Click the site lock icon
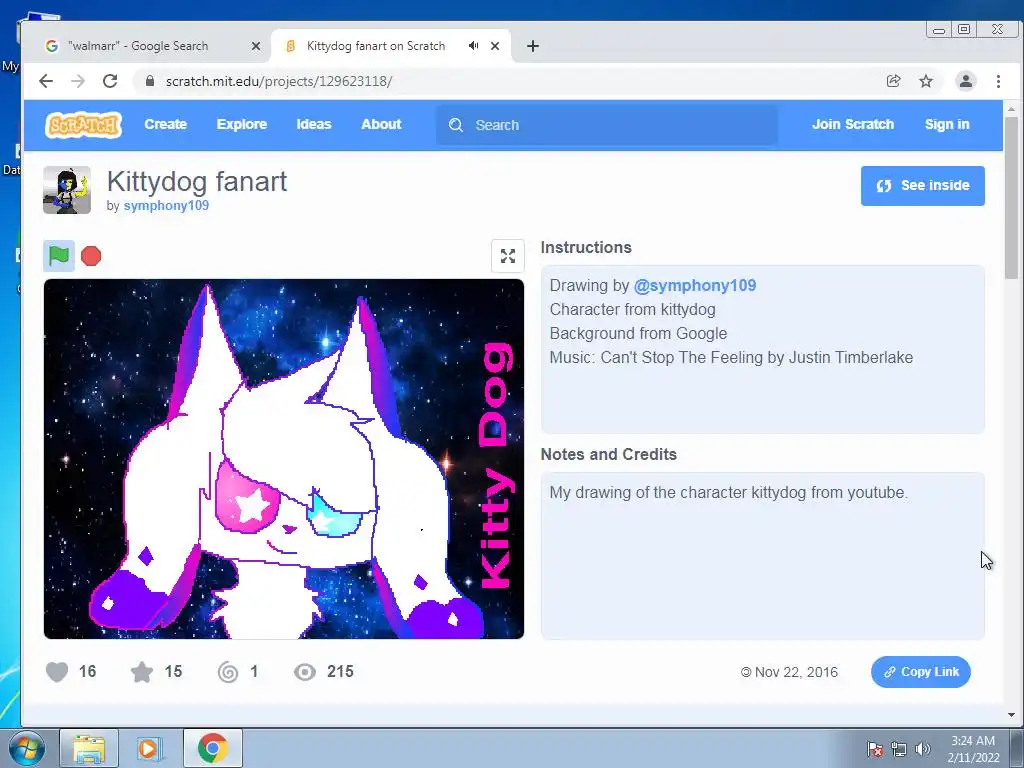 pos(150,81)
